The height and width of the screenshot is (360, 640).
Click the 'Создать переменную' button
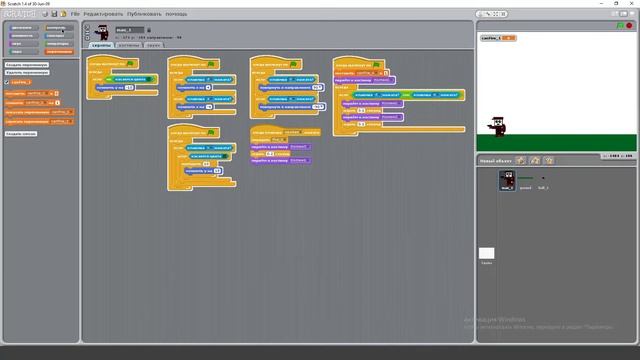pyautogui.click(x=27, y=65)
